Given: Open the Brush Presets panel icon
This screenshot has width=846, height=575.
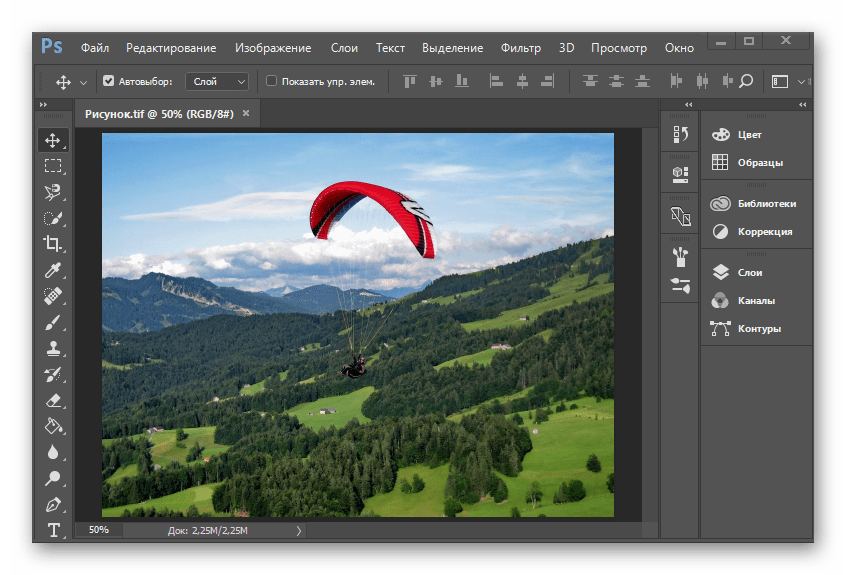Looking at the screenshot, I should point(680,257).
